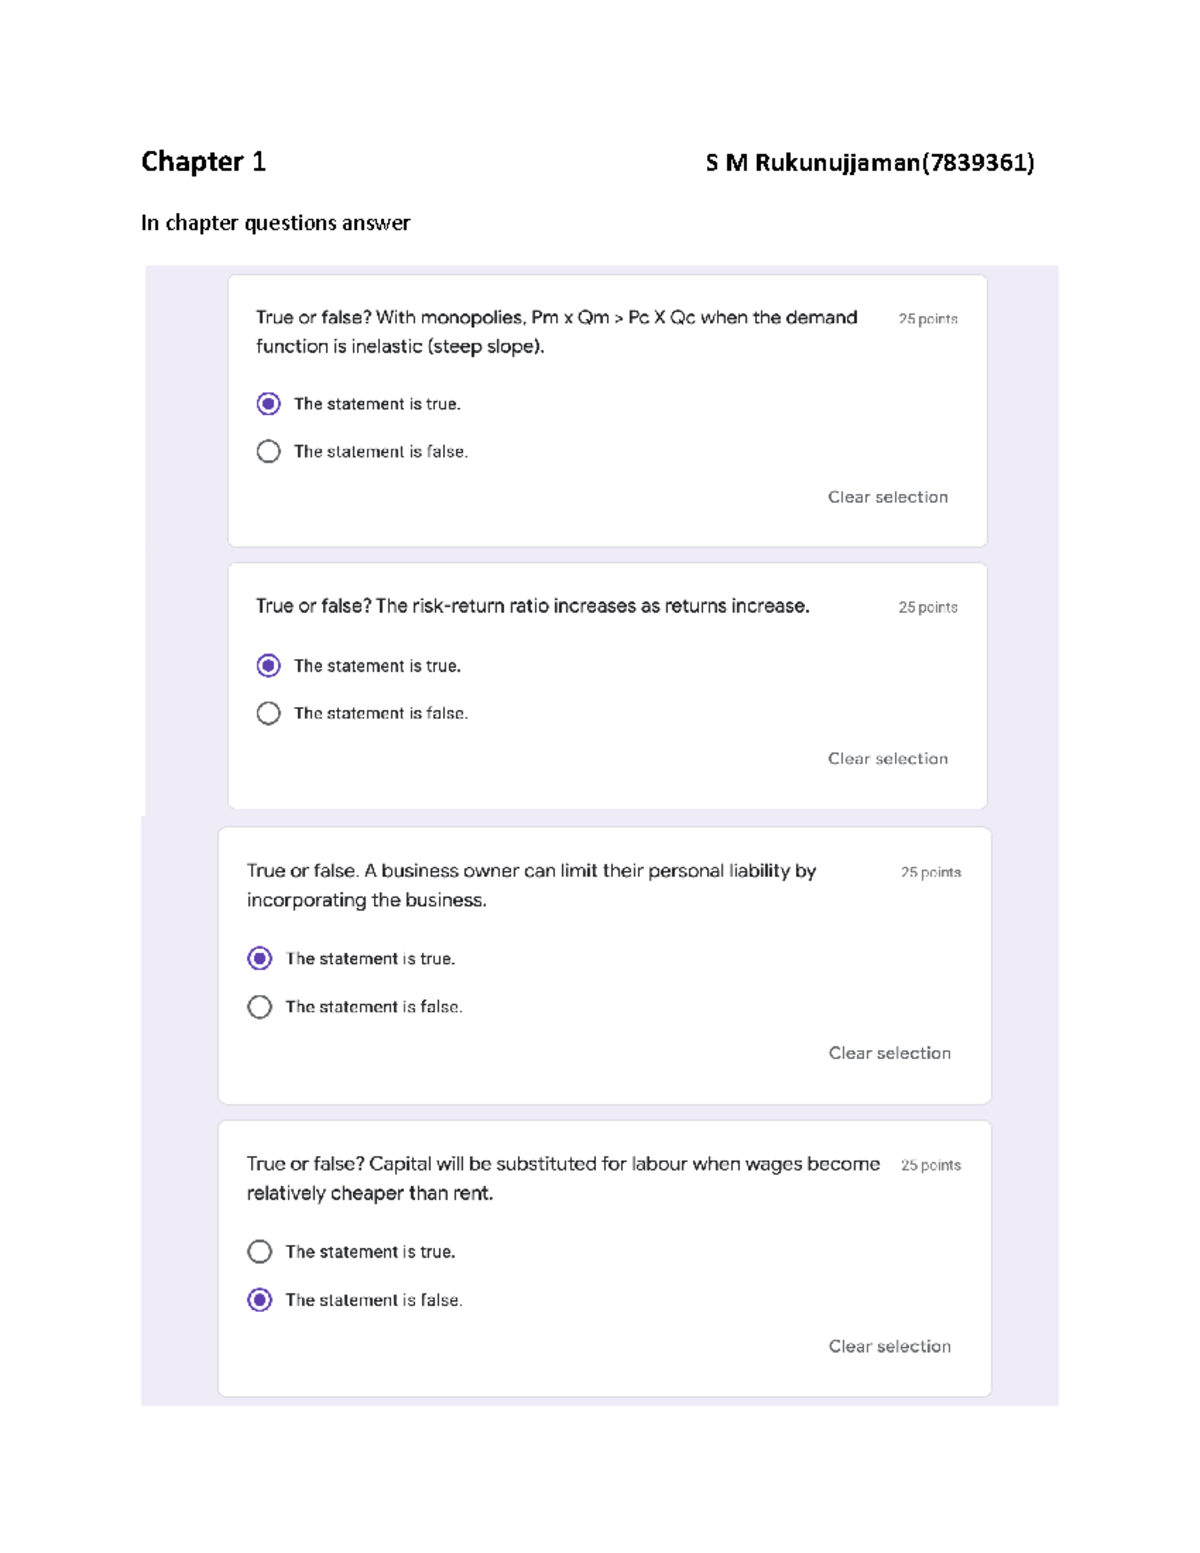
Task: Click the S M Rukunujjaman(7839361) name text
Action: (x=869, y=163)
